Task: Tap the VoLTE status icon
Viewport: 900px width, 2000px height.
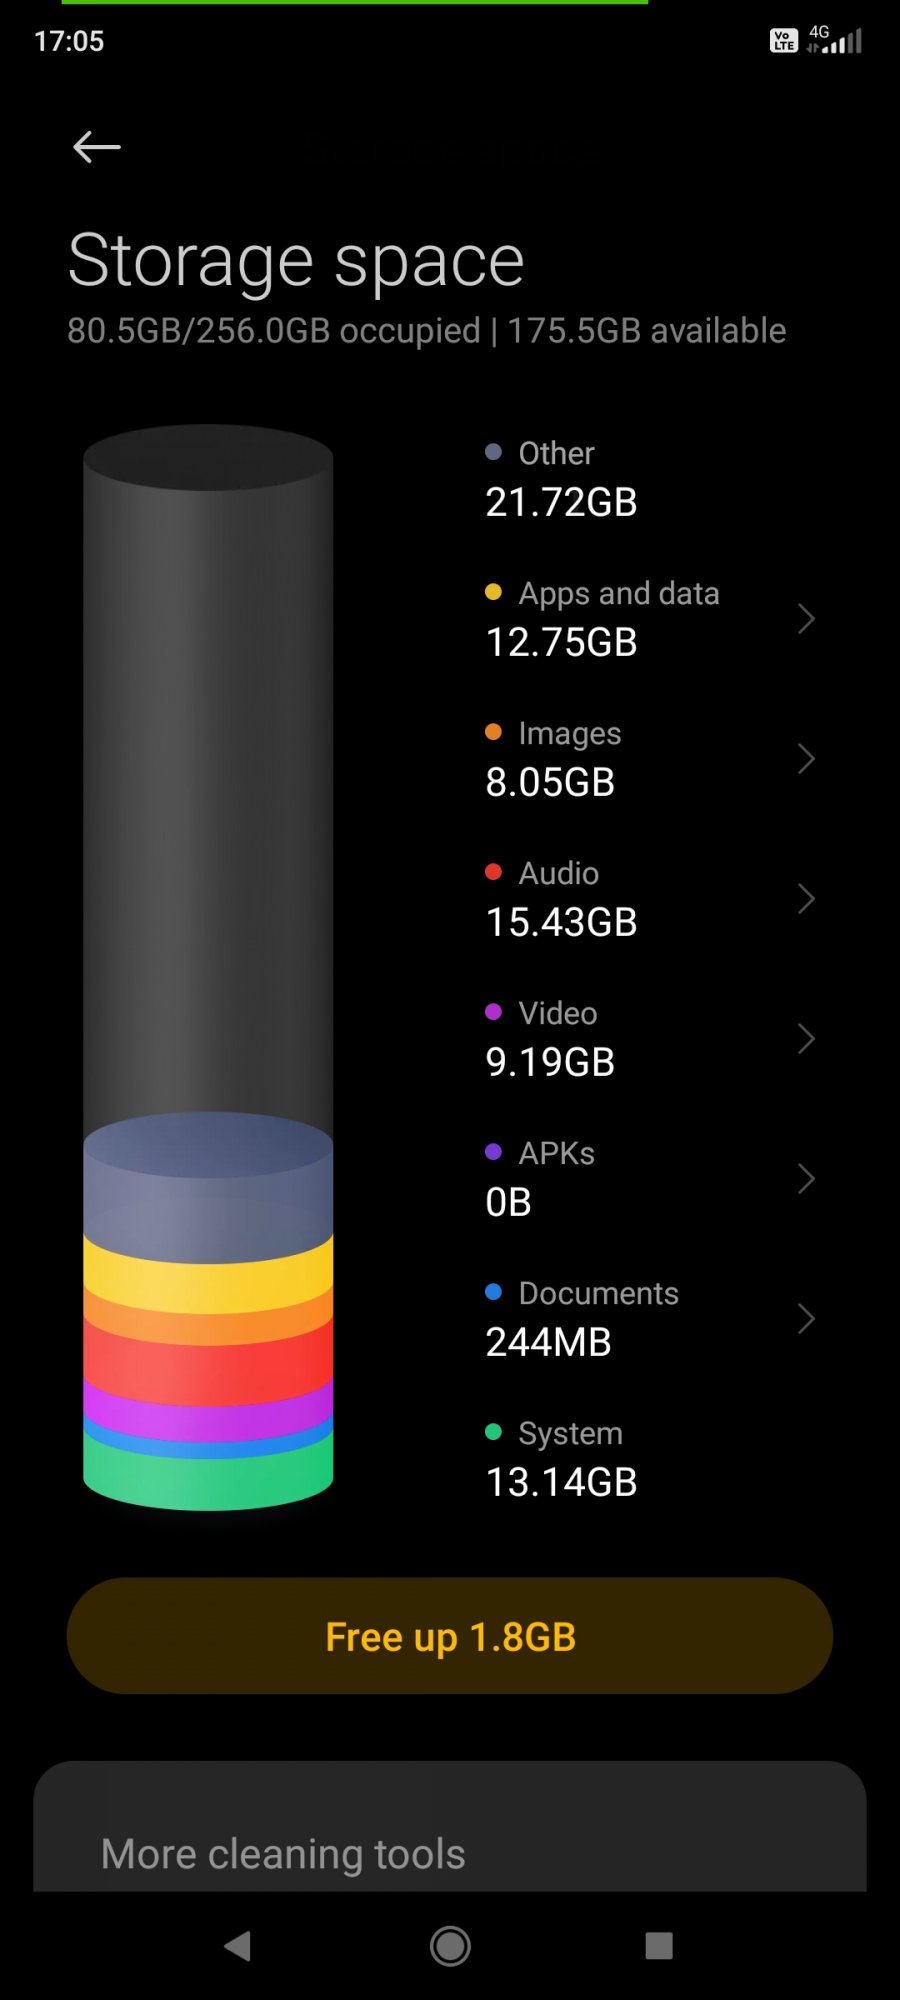Action: coord(783,41)
